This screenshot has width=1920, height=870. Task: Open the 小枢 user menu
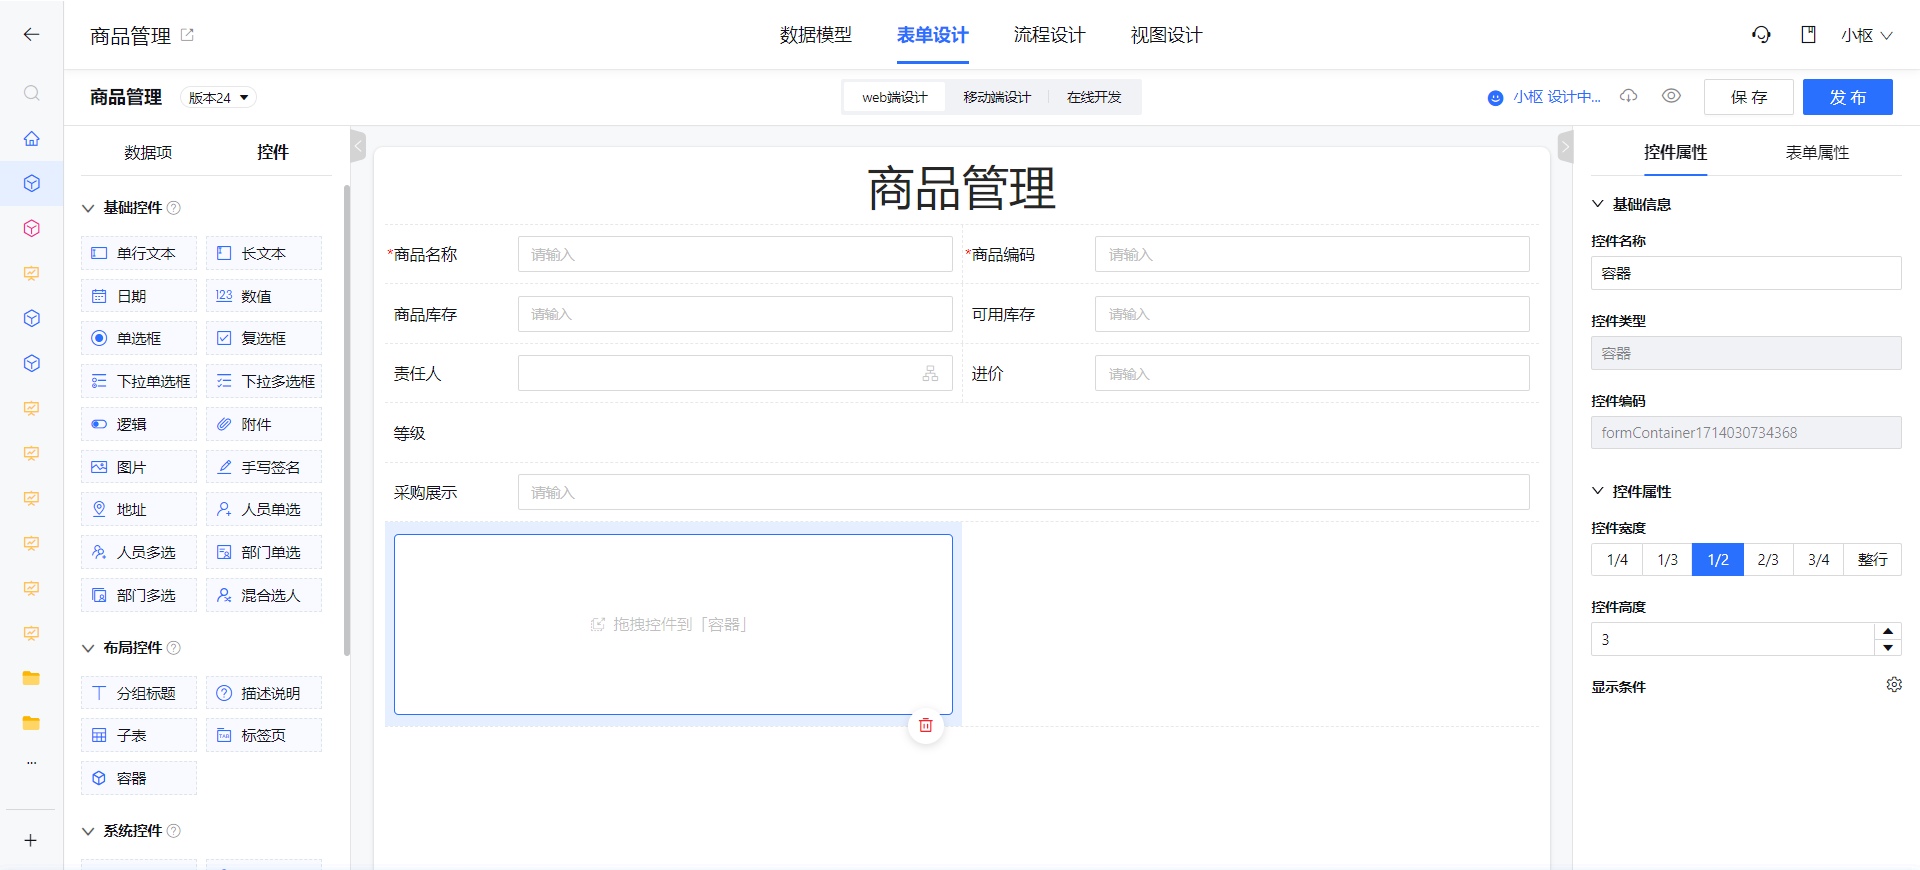[1866, 35]
